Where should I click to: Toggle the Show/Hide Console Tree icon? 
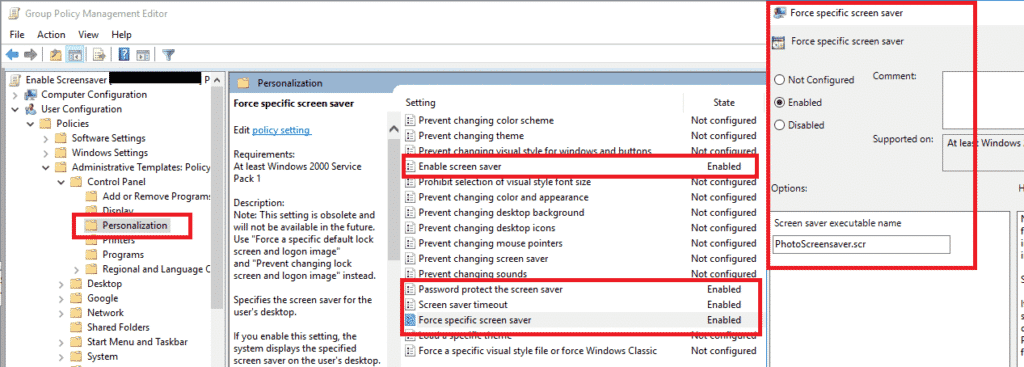[x=74, y=55]
